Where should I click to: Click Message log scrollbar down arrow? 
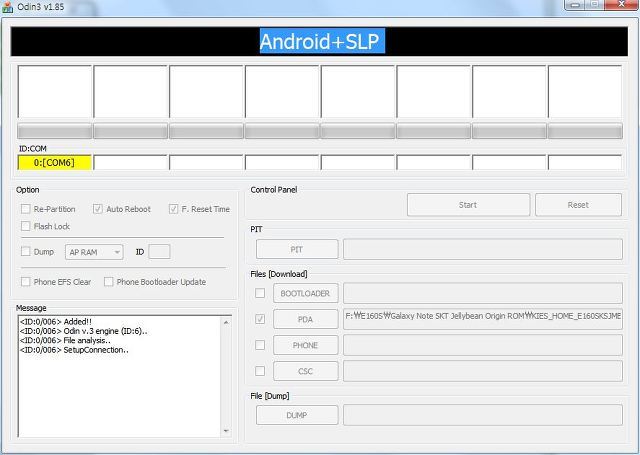point(226,431)
